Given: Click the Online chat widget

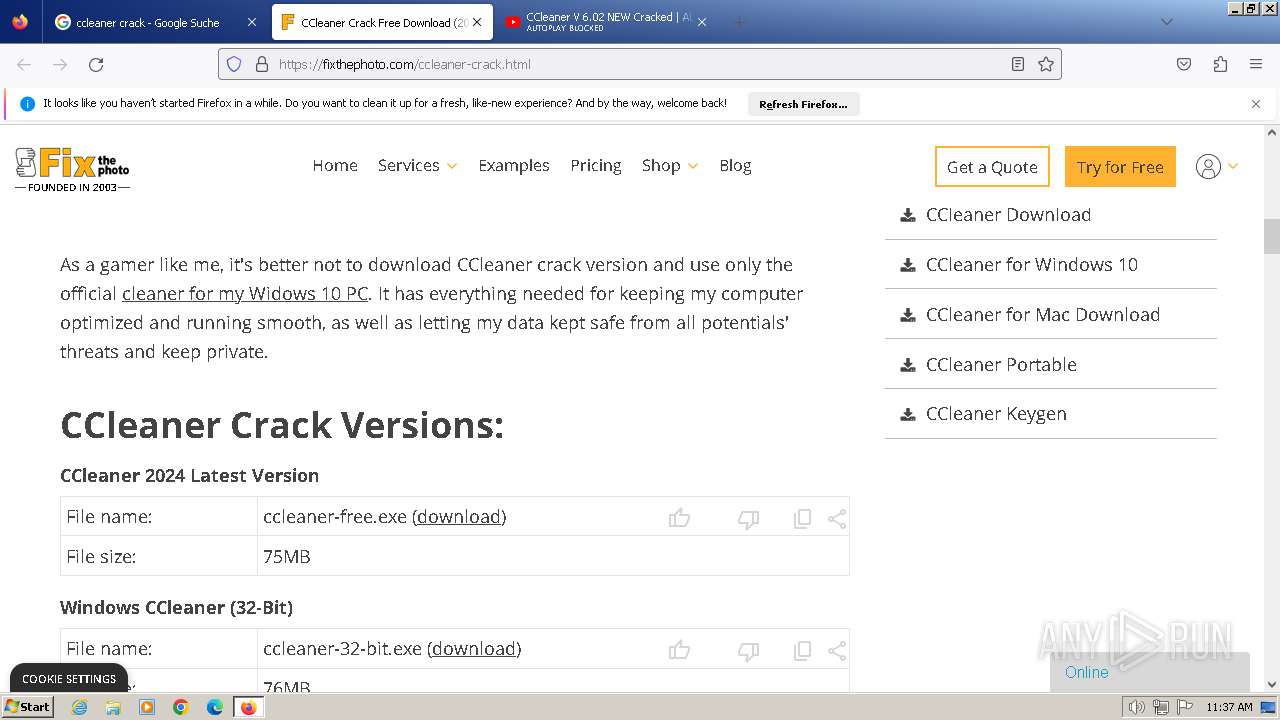Looking at the screenshot, I should click(x=1150, y=672).
